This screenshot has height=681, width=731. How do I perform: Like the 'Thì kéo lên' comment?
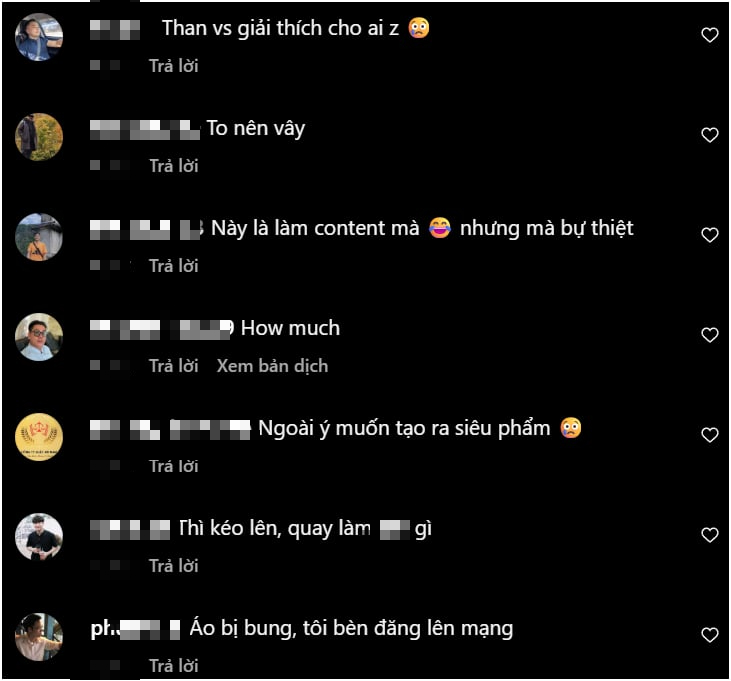point(710,535)
